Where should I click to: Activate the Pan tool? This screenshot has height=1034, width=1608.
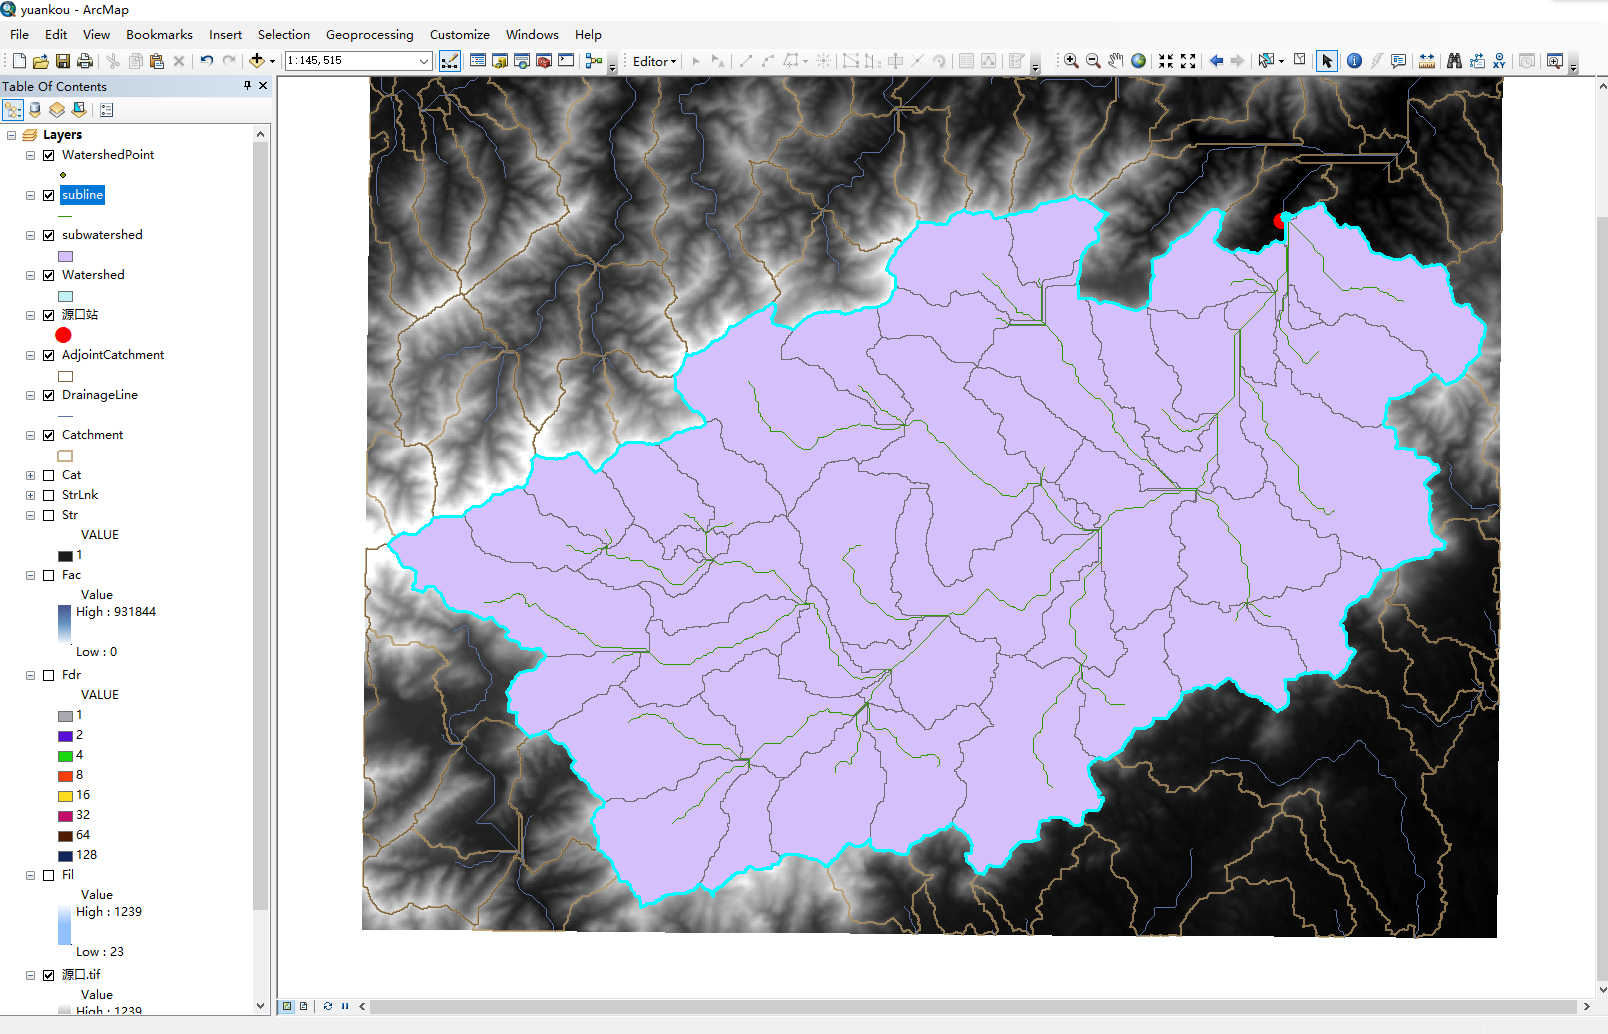pyautogui.click(x=1116, y=60)
